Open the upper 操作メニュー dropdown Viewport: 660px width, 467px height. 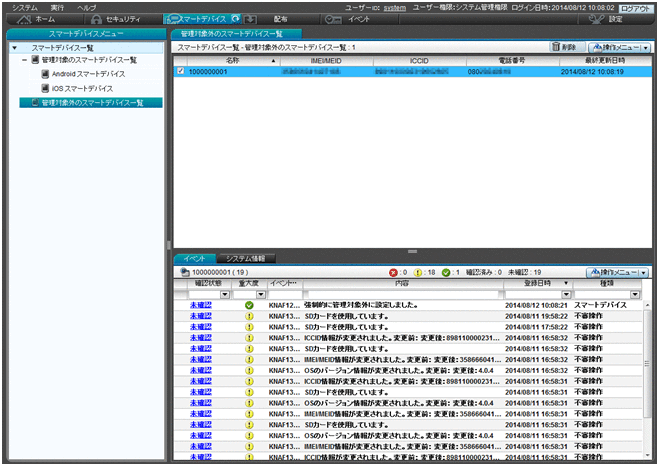tap(621, 47)
